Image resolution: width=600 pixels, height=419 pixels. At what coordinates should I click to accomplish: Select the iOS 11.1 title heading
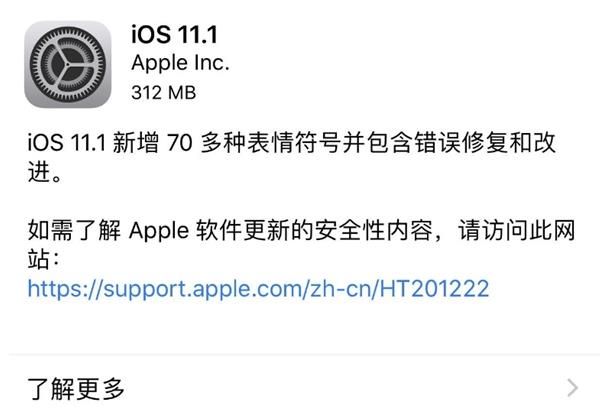pyautogui.click(x=174, y=34)
